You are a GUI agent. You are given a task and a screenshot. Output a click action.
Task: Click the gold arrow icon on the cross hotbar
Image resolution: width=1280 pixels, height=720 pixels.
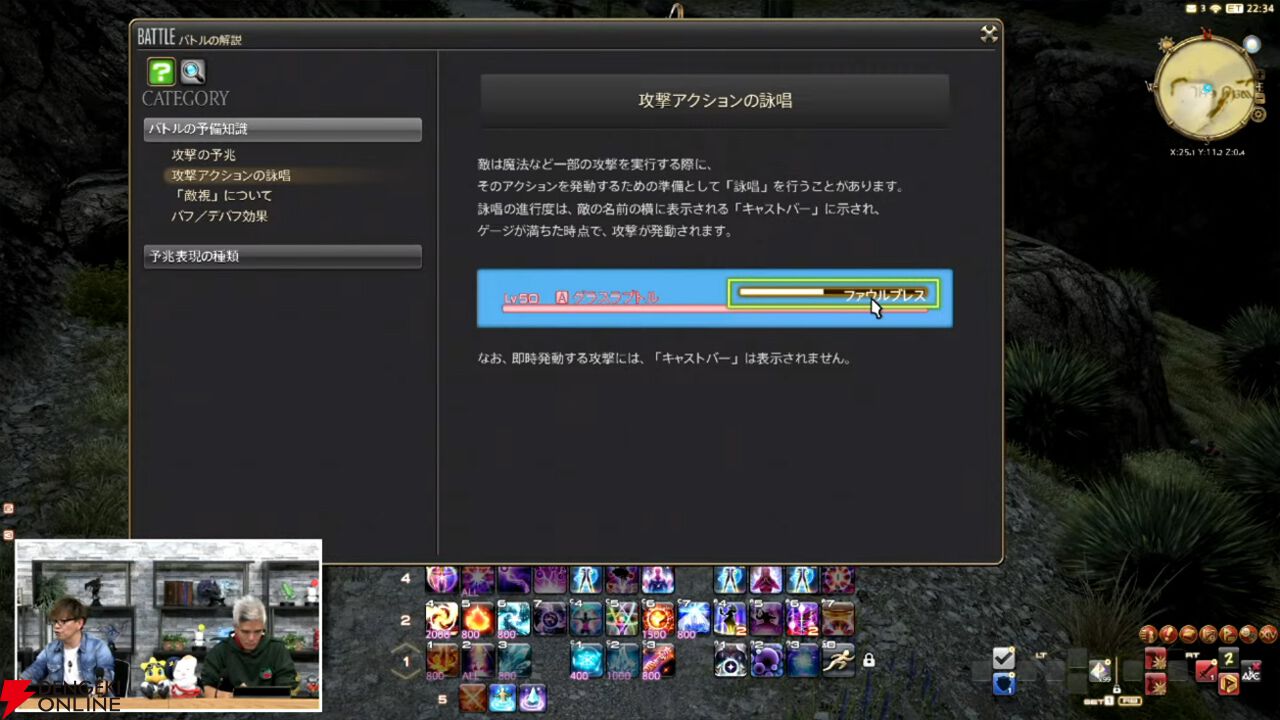pos(1229,684)
